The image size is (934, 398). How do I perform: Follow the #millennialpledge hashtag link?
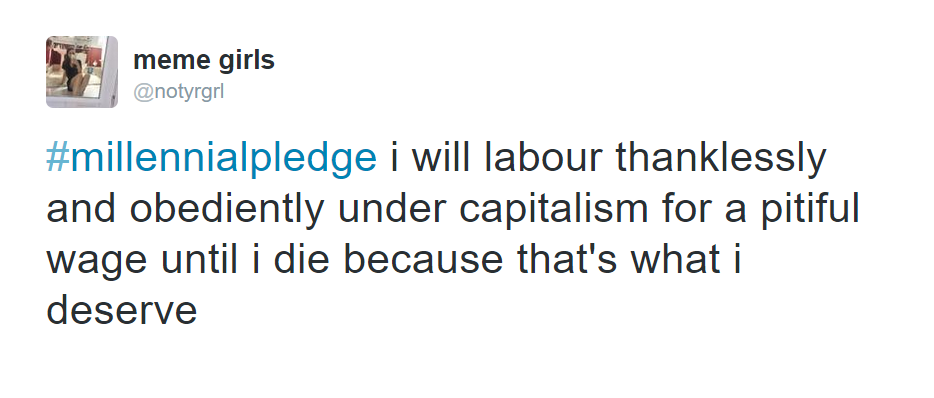(211, 159)
